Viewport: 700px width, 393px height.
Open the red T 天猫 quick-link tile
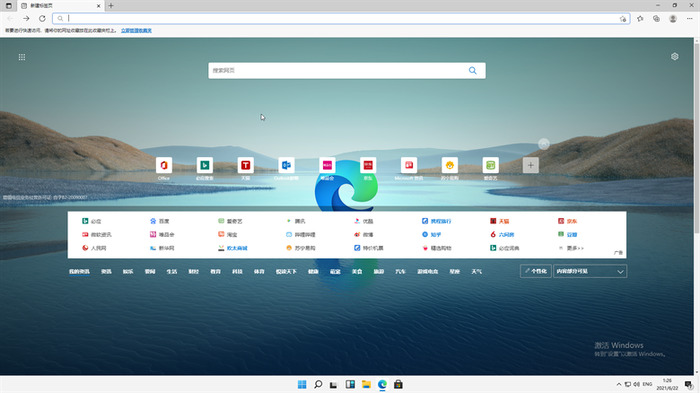click(x=246, y=165)
